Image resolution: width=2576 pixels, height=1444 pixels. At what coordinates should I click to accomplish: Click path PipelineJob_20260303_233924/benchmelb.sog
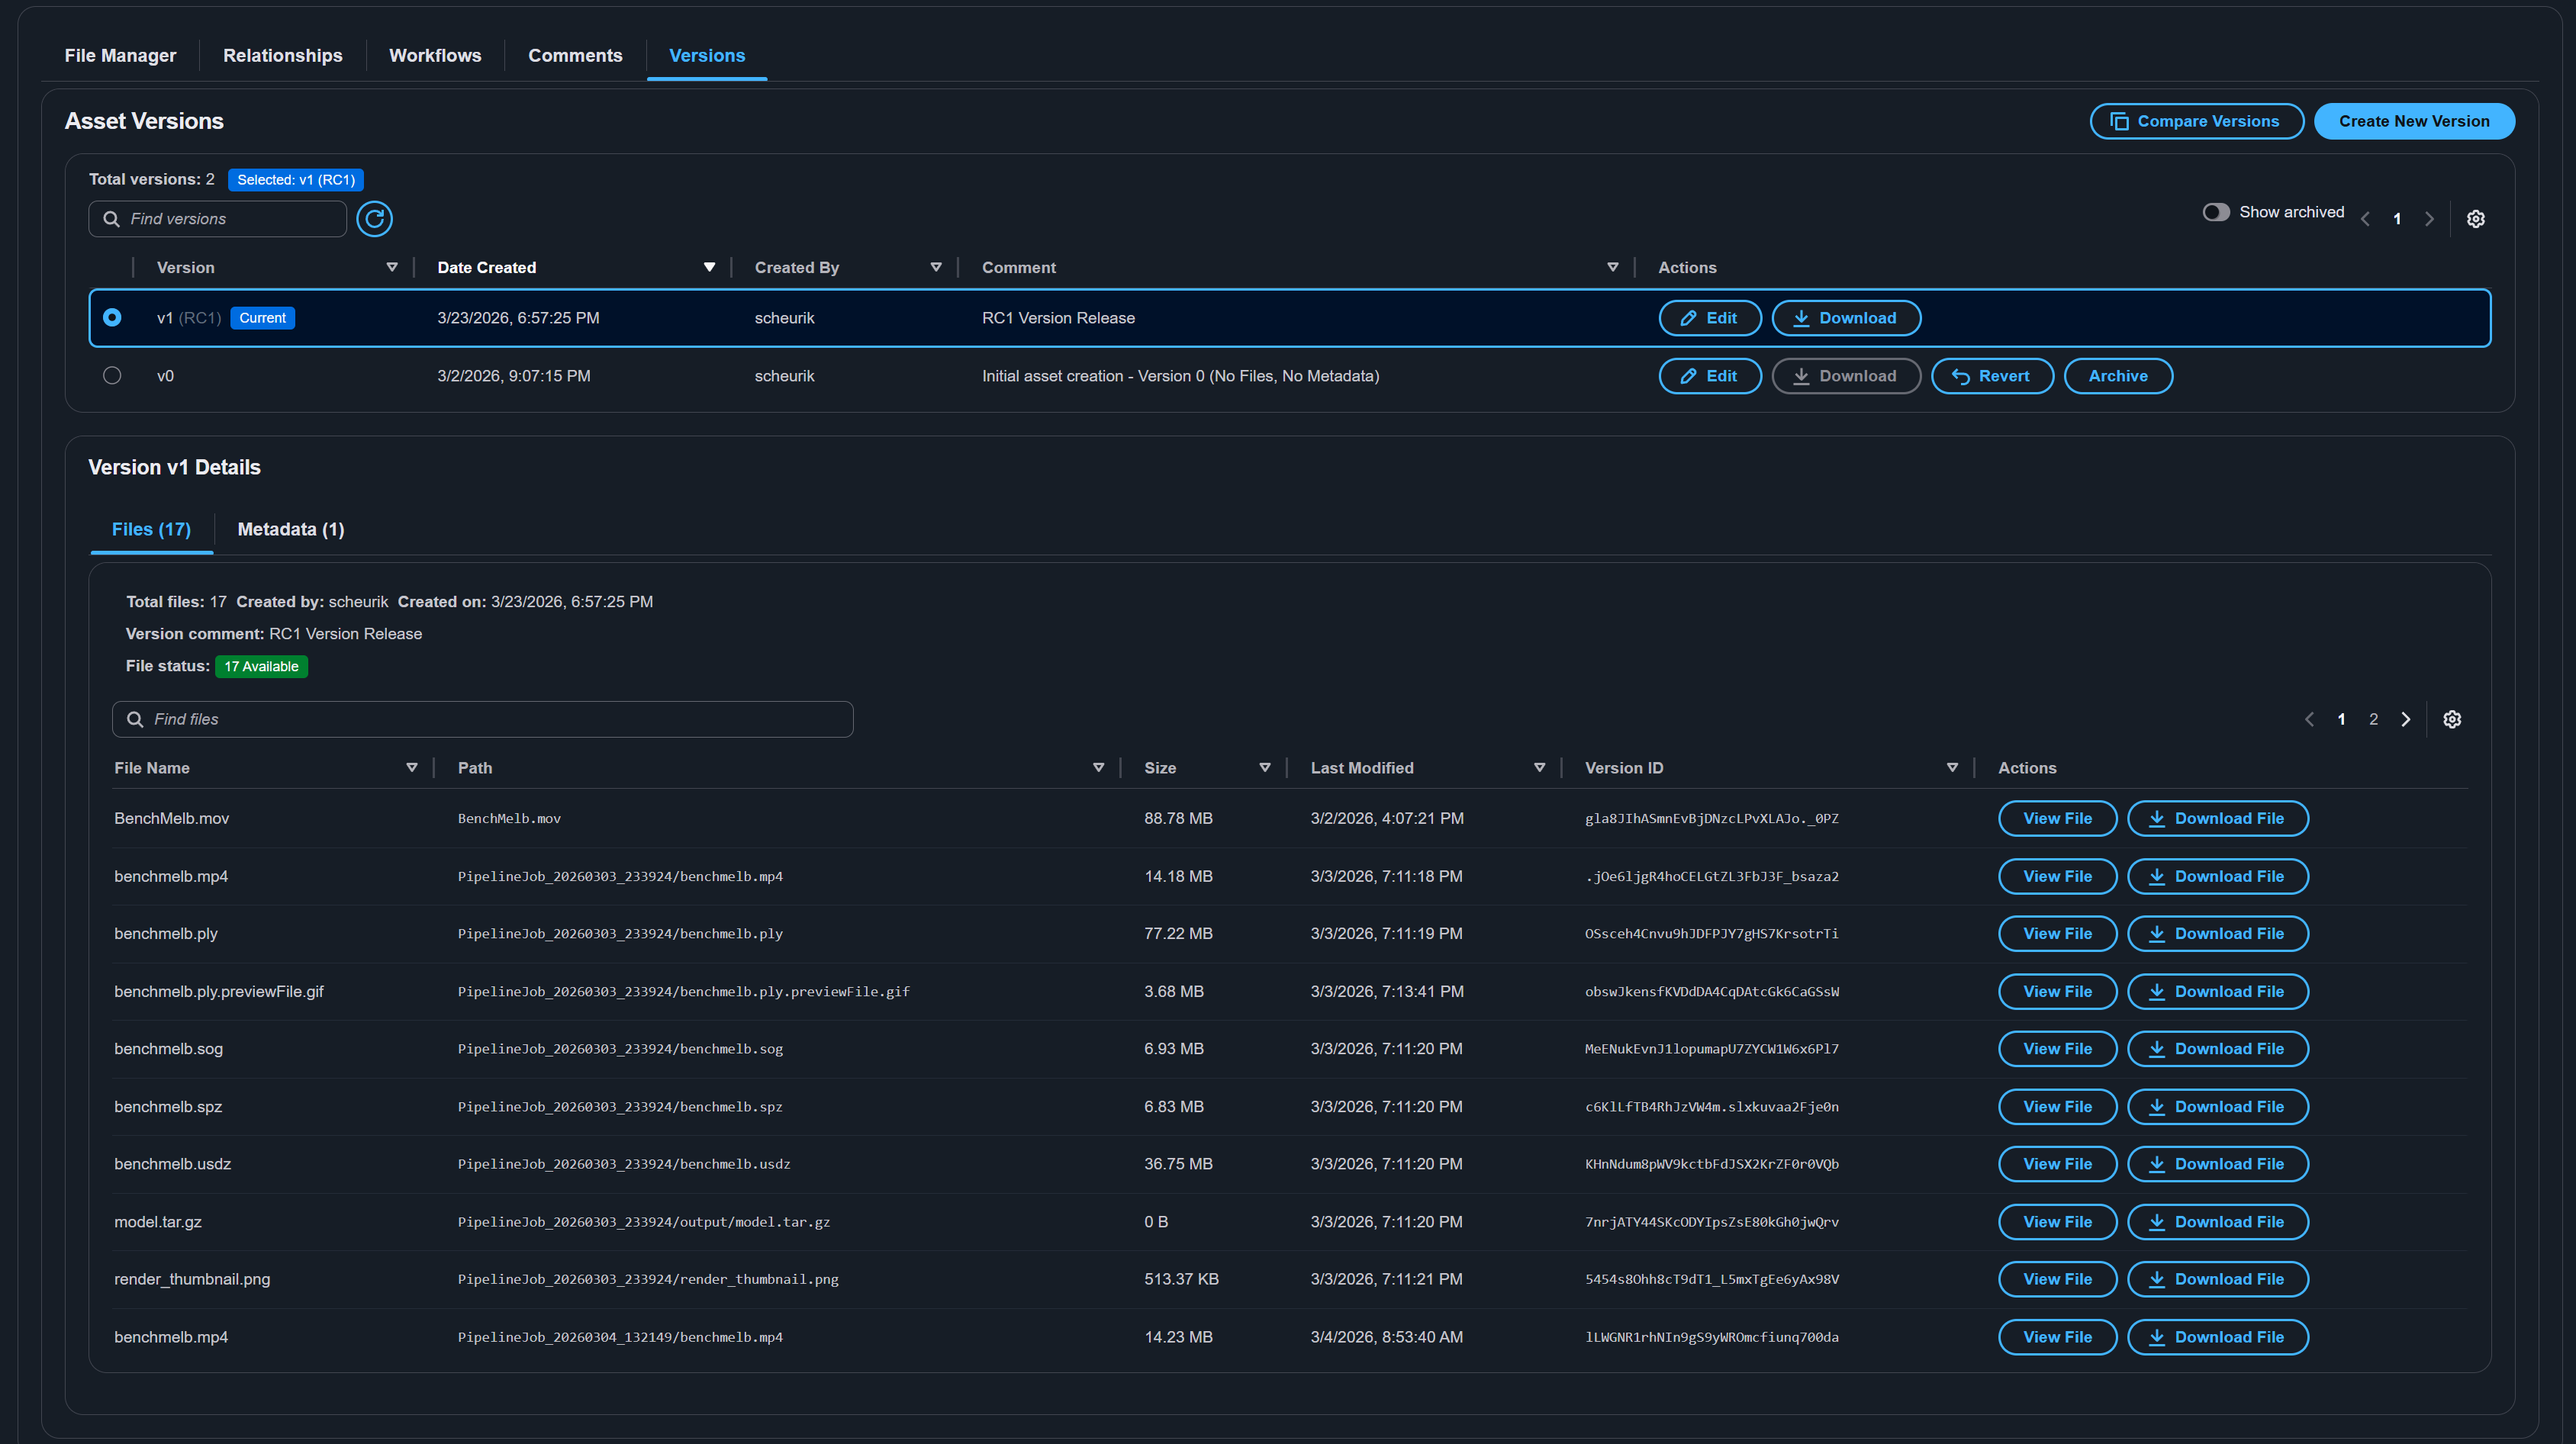pos(620,1048)
